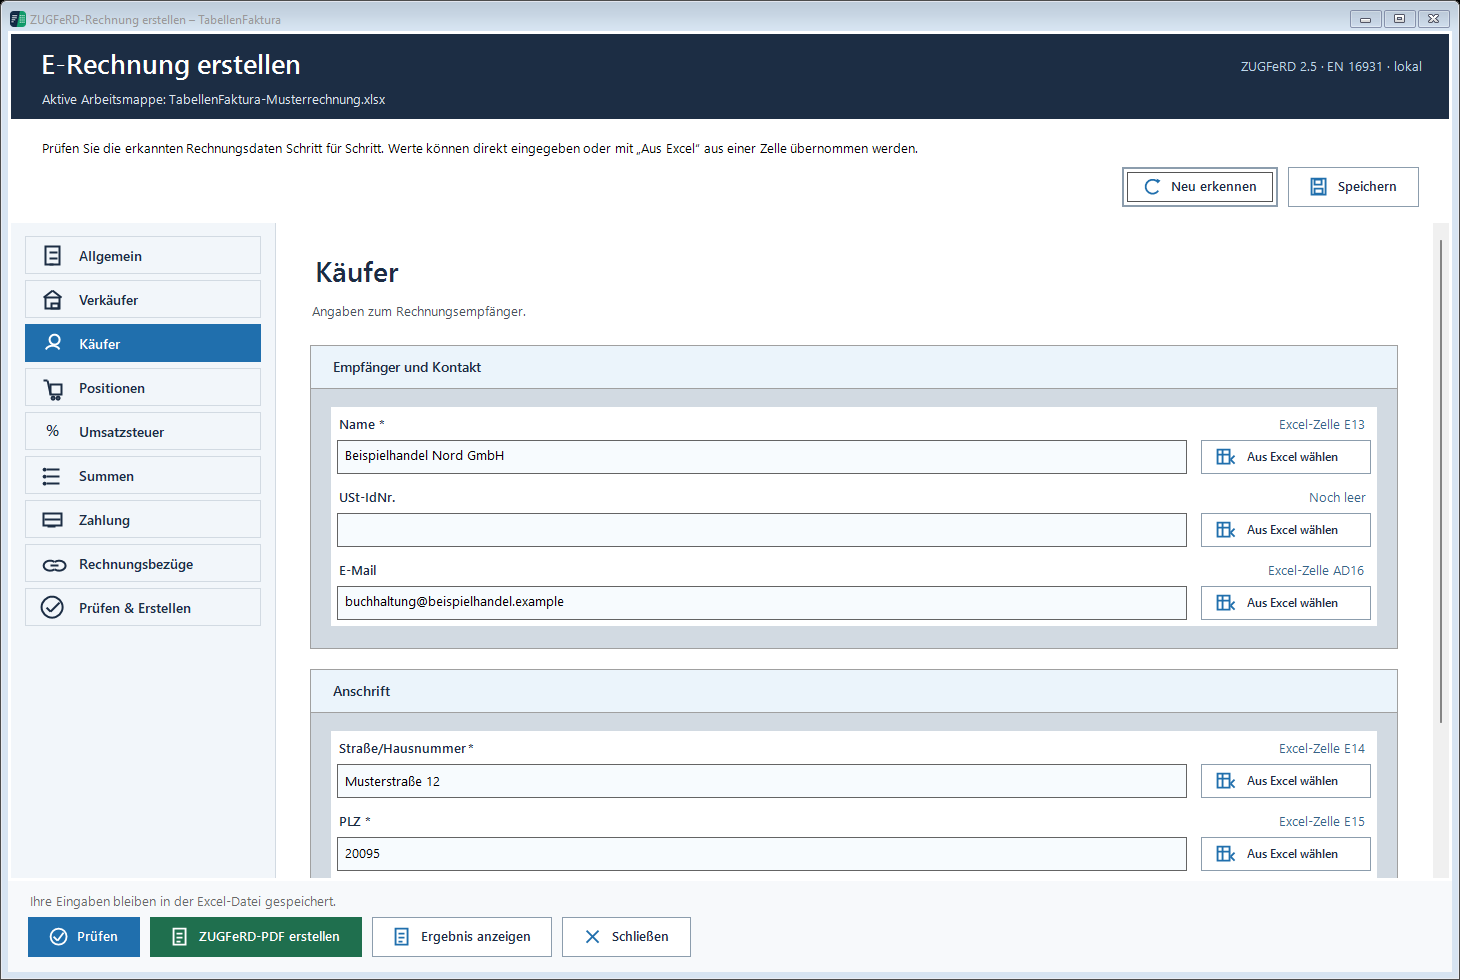Image resolution: width=1460 pixels, height=980 pixels.
Task: Click into the E-Mail input field
Action: click(762, 603)
